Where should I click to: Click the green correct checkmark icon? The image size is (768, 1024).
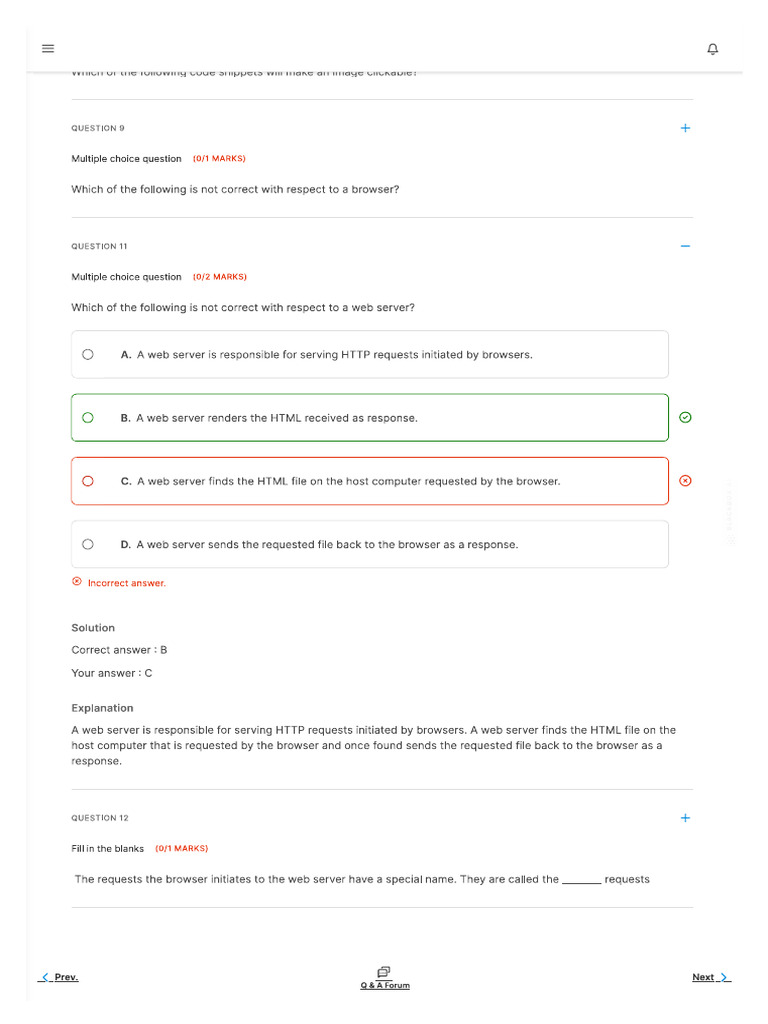point(685,417)
